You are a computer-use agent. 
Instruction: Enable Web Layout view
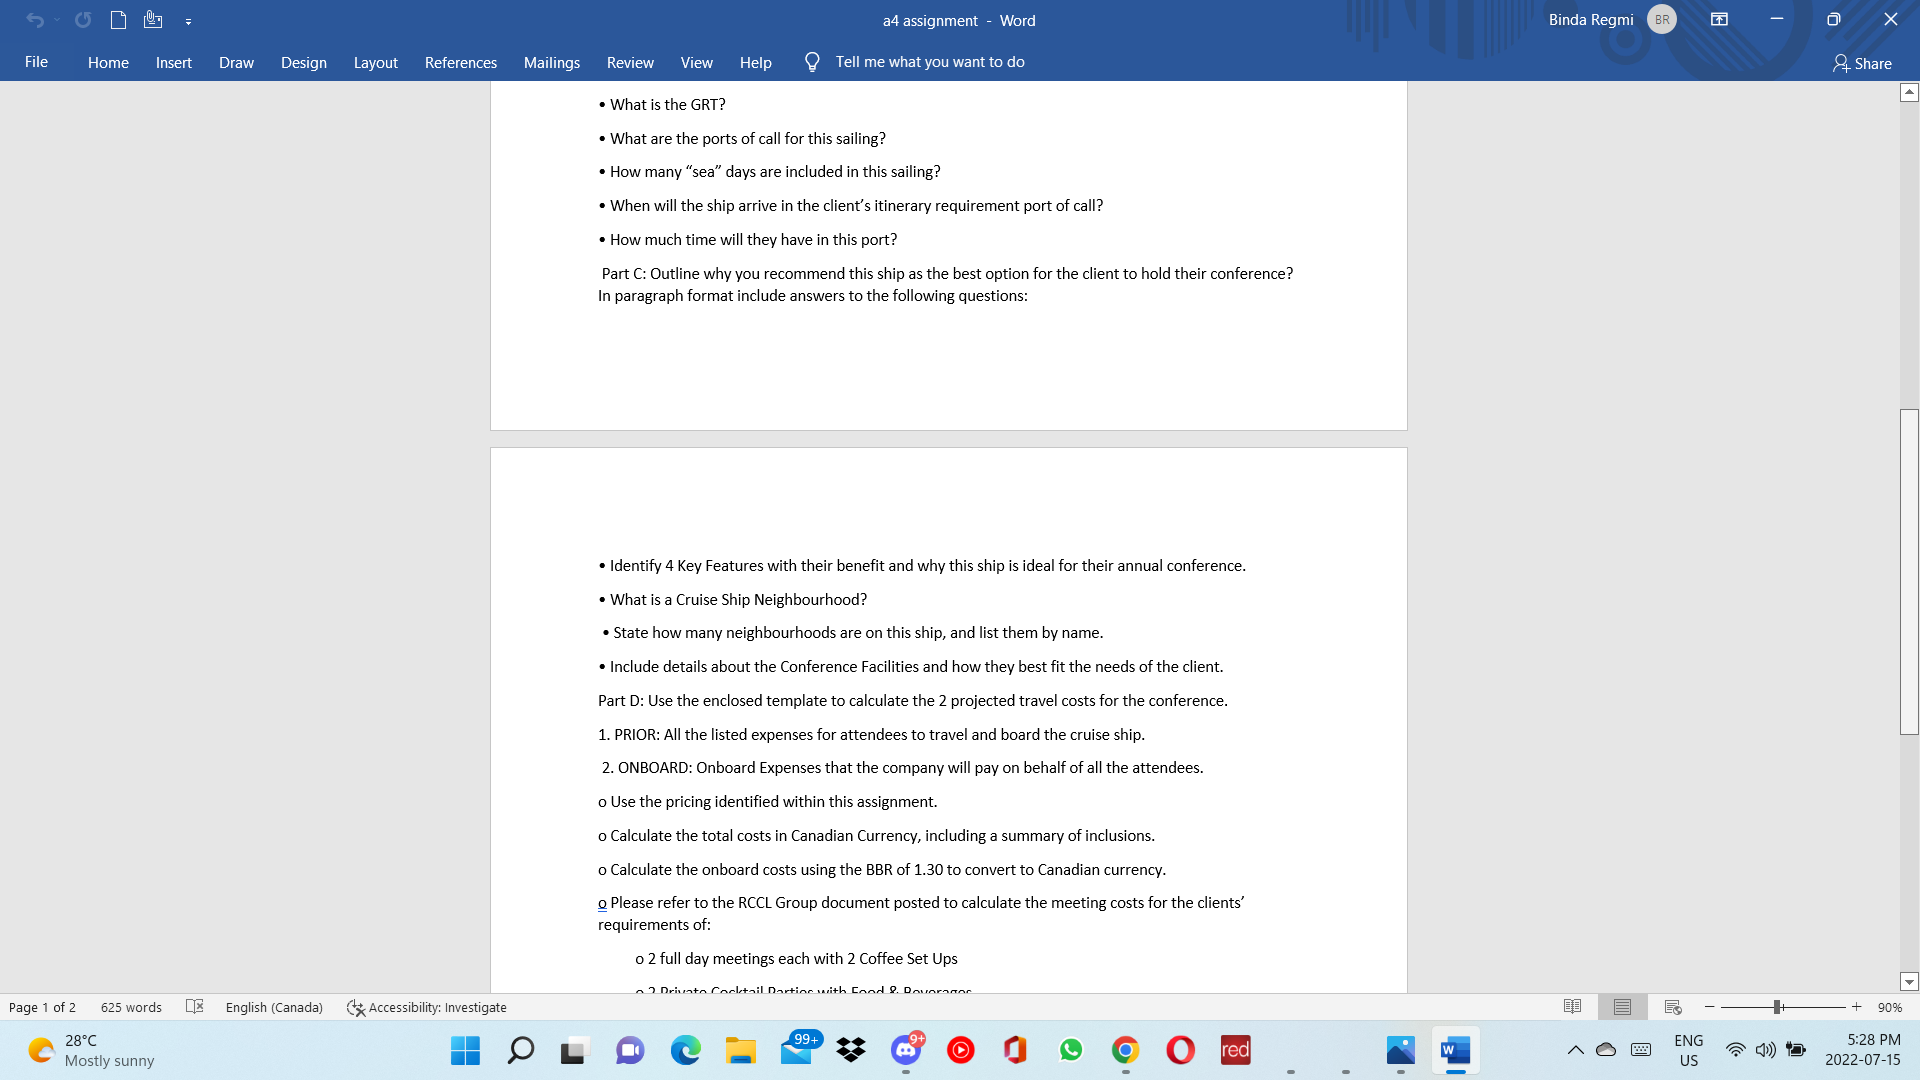pos(1672,1007)
